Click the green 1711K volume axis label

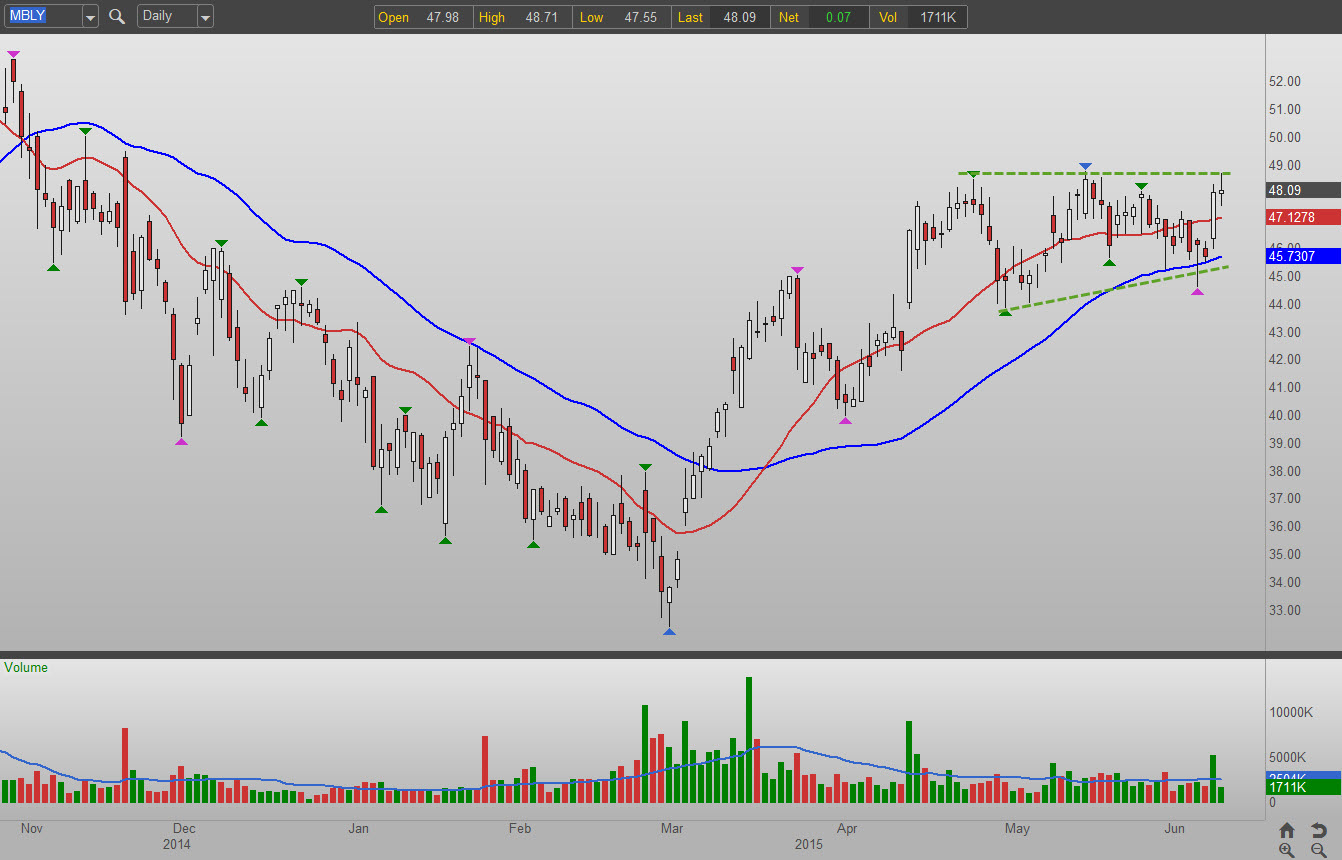point(1304,789)
